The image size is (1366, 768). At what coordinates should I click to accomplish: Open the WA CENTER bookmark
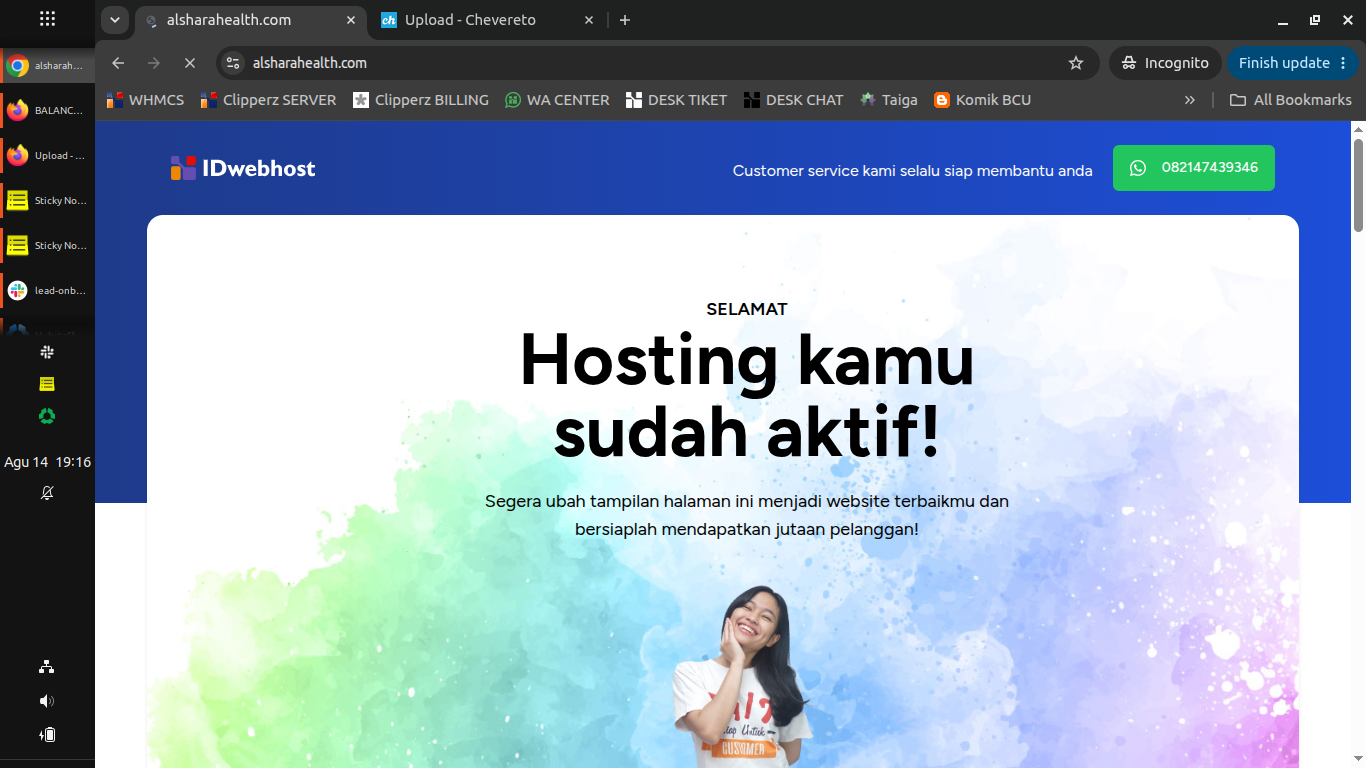pyautogui.click(x=557, y=100)
